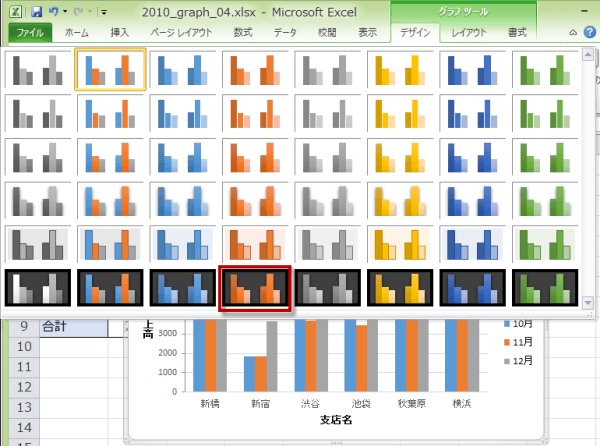This screenshot has width=600, height=446.
Task: Click the Undo arrow icon
Action: pyautogui.click(x=53, y=11)
